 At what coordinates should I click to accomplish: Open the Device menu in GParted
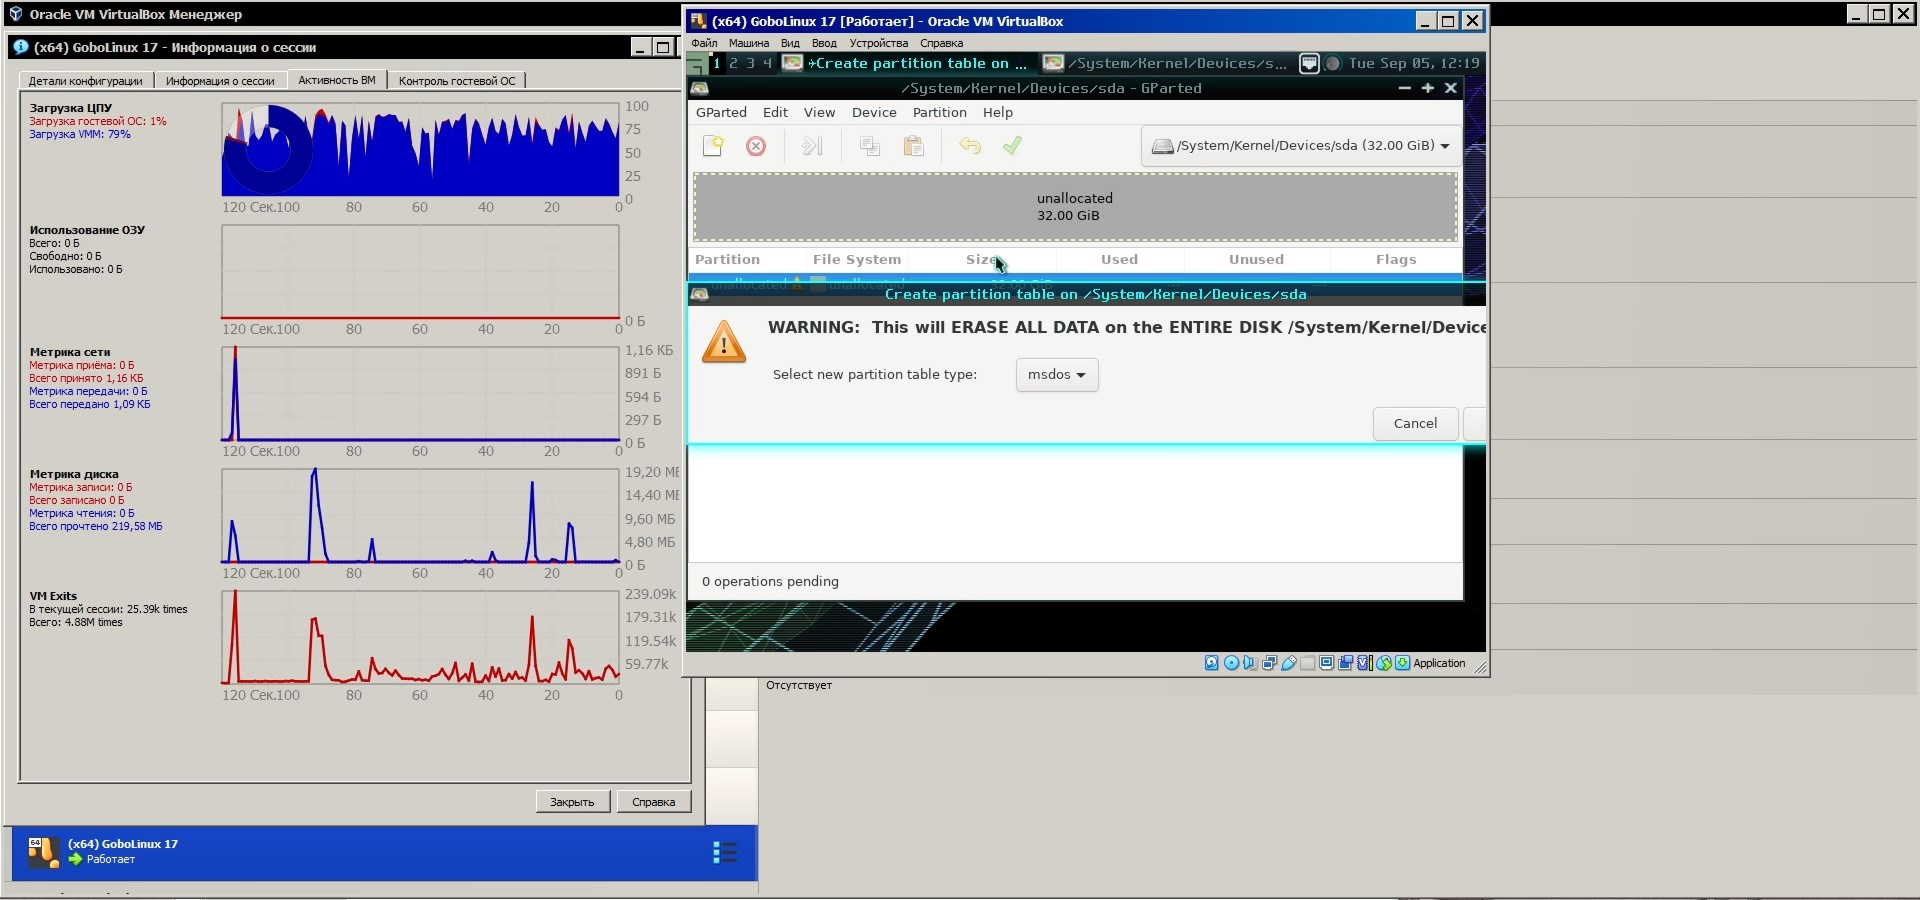(x=874, y=113)
